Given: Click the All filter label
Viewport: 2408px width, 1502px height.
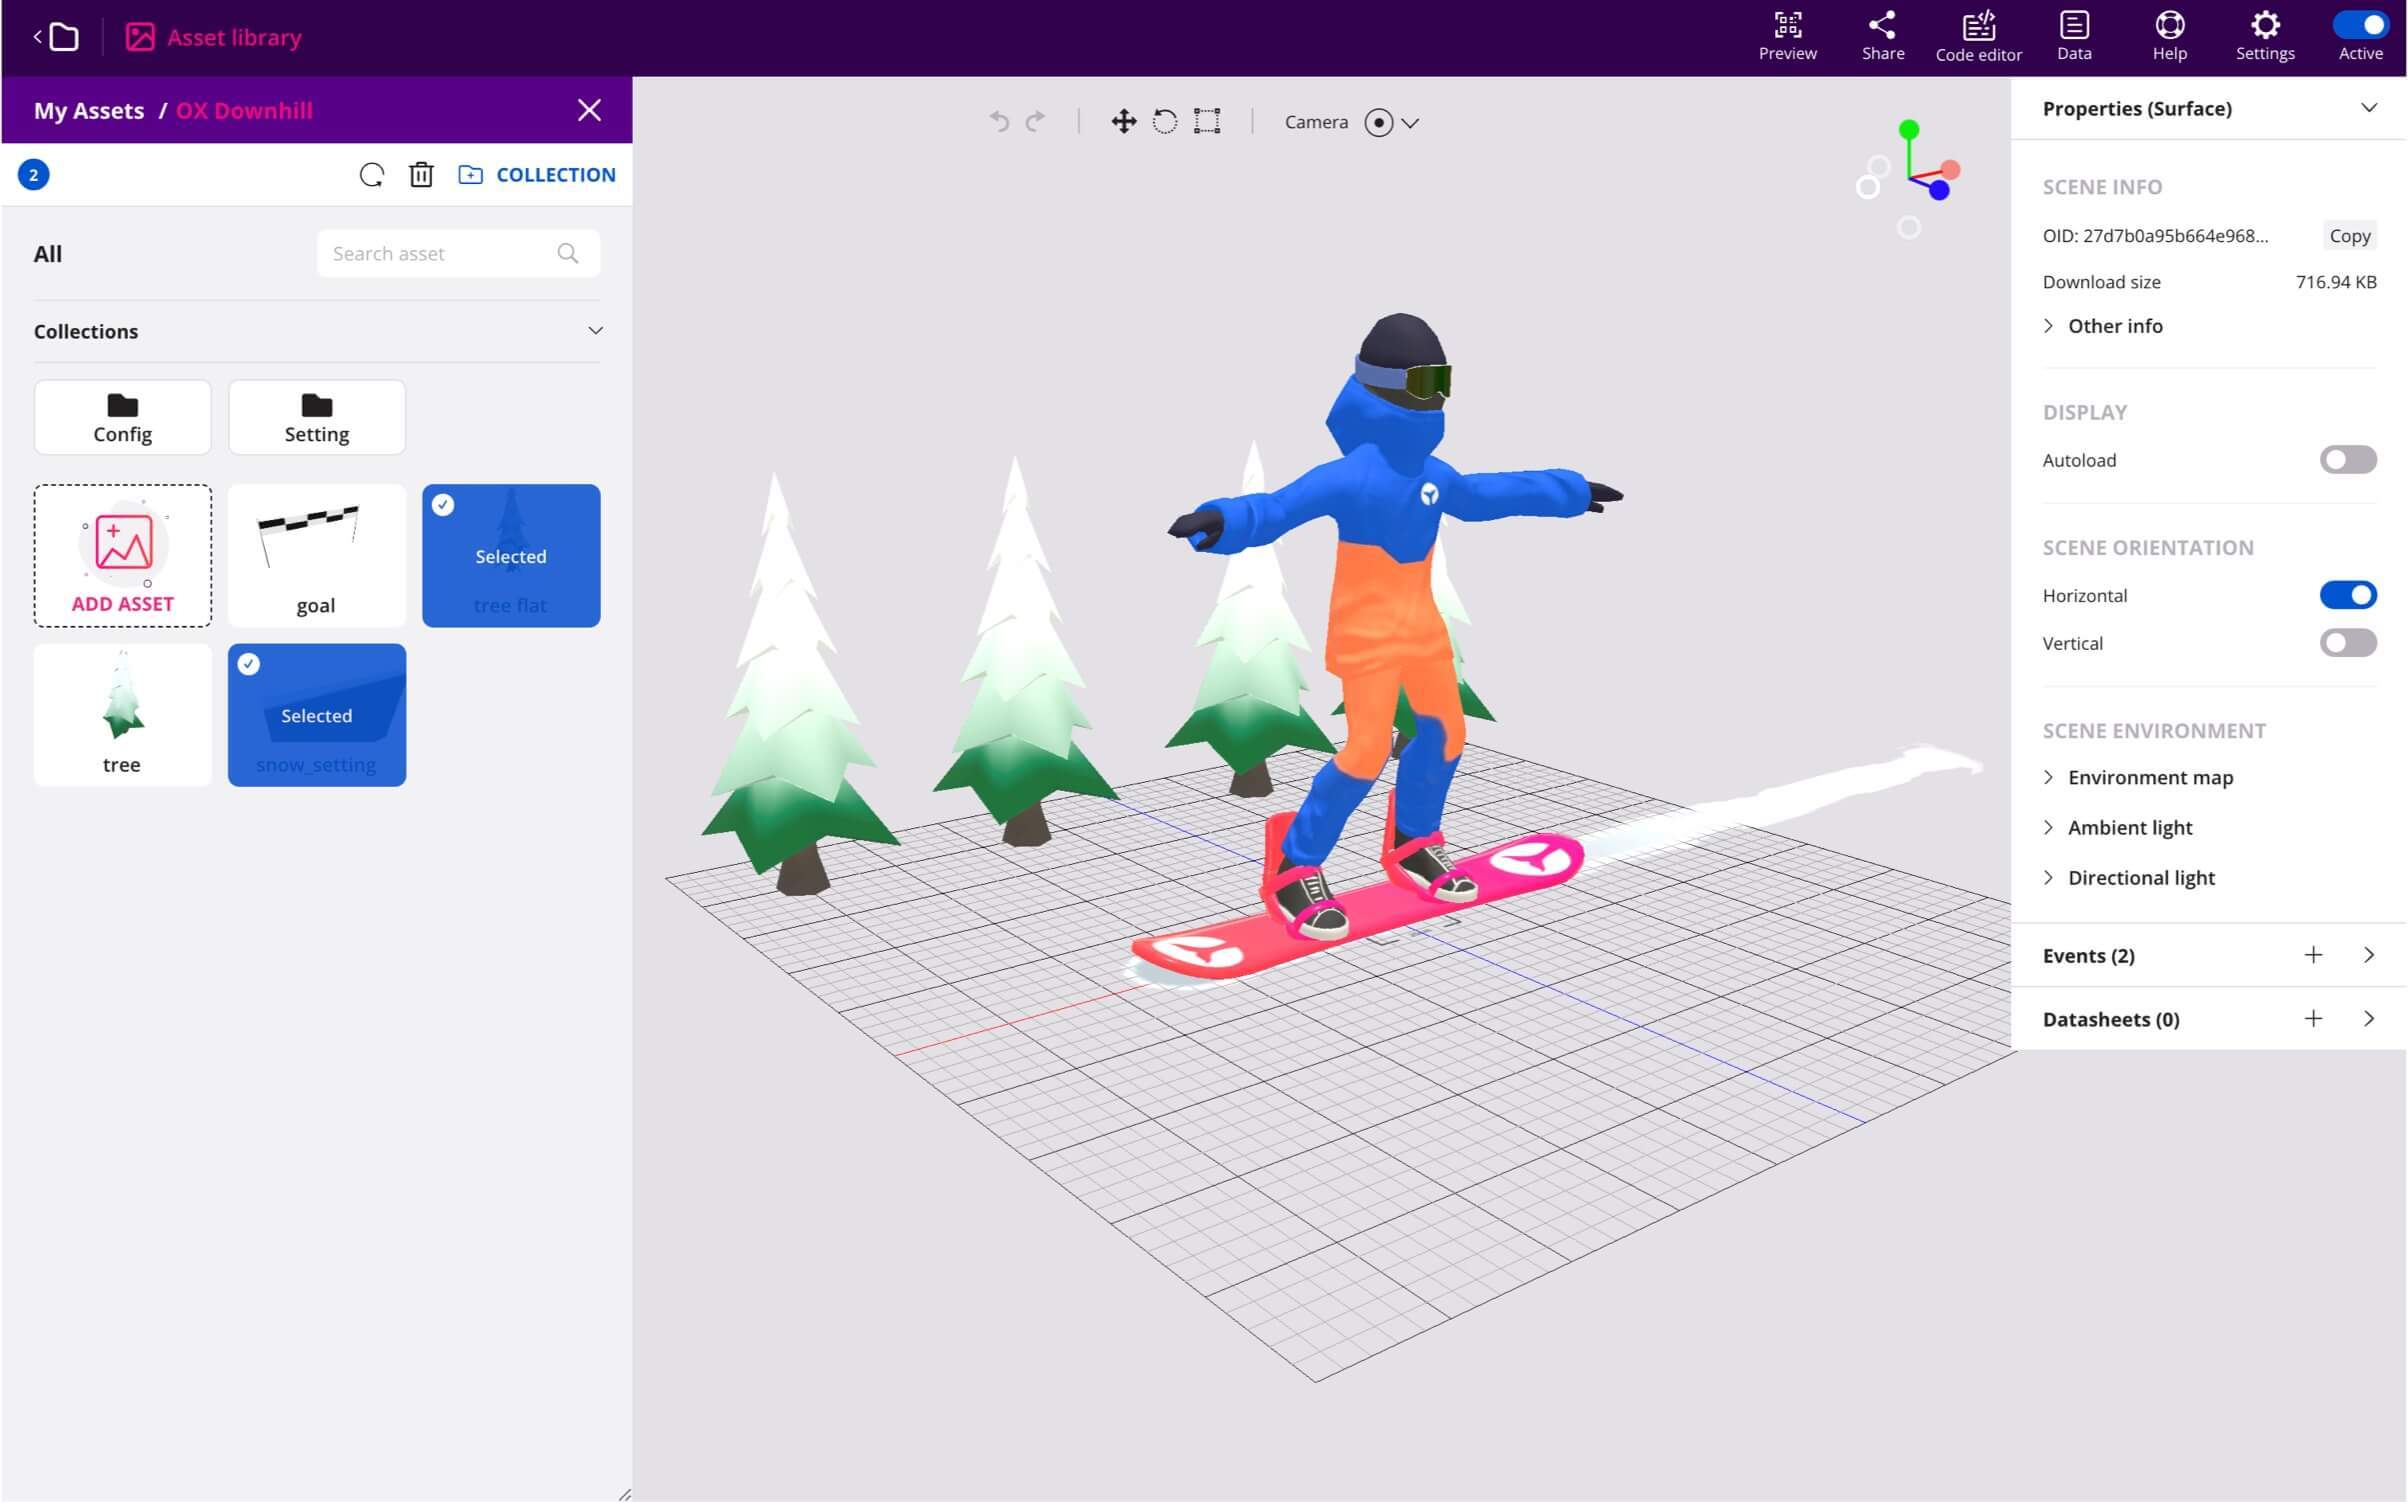Looking at the screenshot, I should (x=48, y=254).
